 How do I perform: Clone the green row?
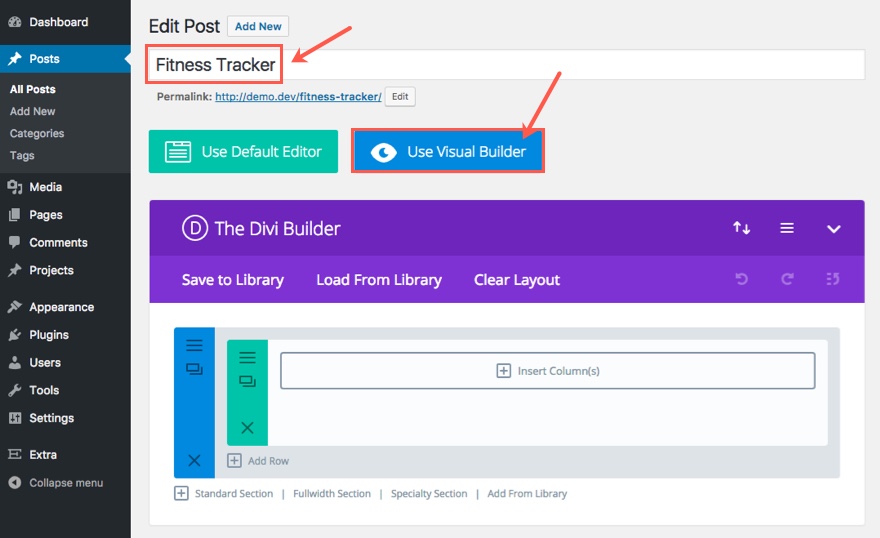[x=247, y=381]
